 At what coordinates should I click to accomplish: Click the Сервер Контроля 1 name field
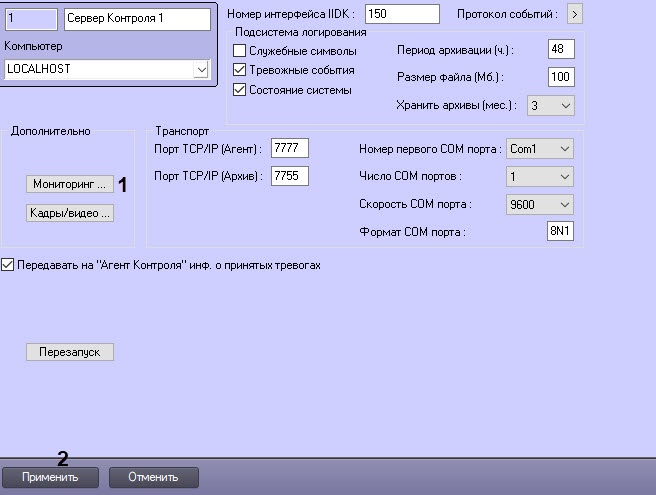tap(137, 18)
